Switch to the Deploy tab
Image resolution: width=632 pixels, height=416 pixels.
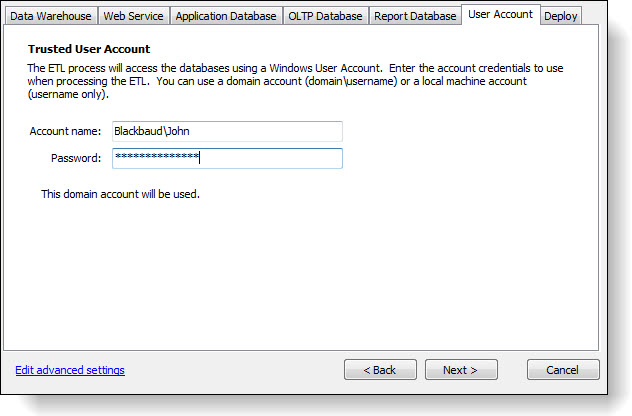[561, 16]
